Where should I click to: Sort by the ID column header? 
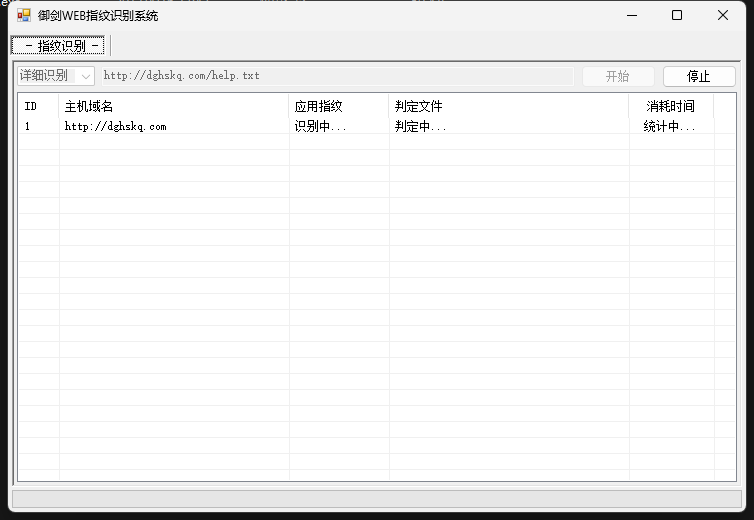tap(38, 106)
